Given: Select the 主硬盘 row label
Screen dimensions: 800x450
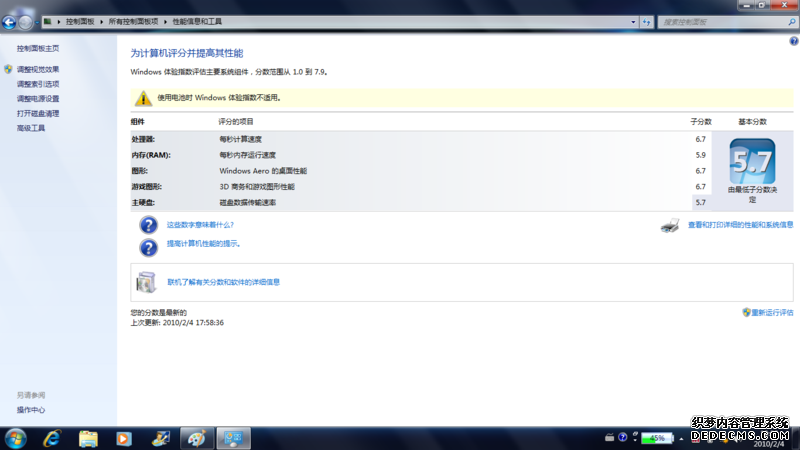Looking at the screenshot, I should coord(143,203).
